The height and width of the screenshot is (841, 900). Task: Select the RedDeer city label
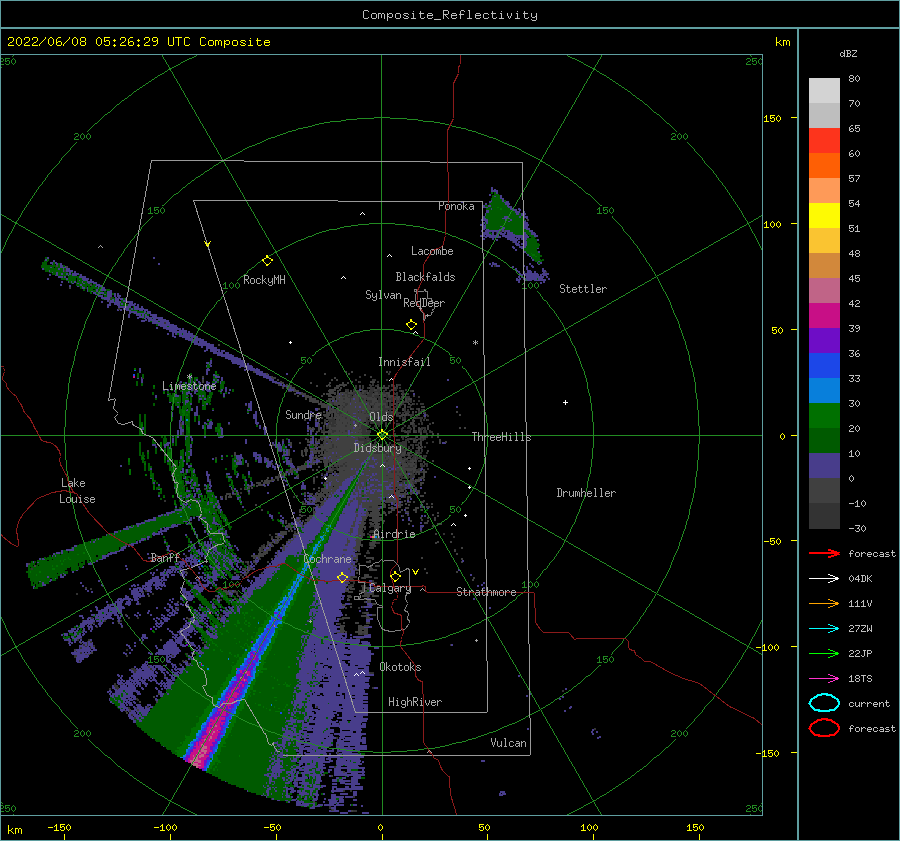tap(424, 303)
